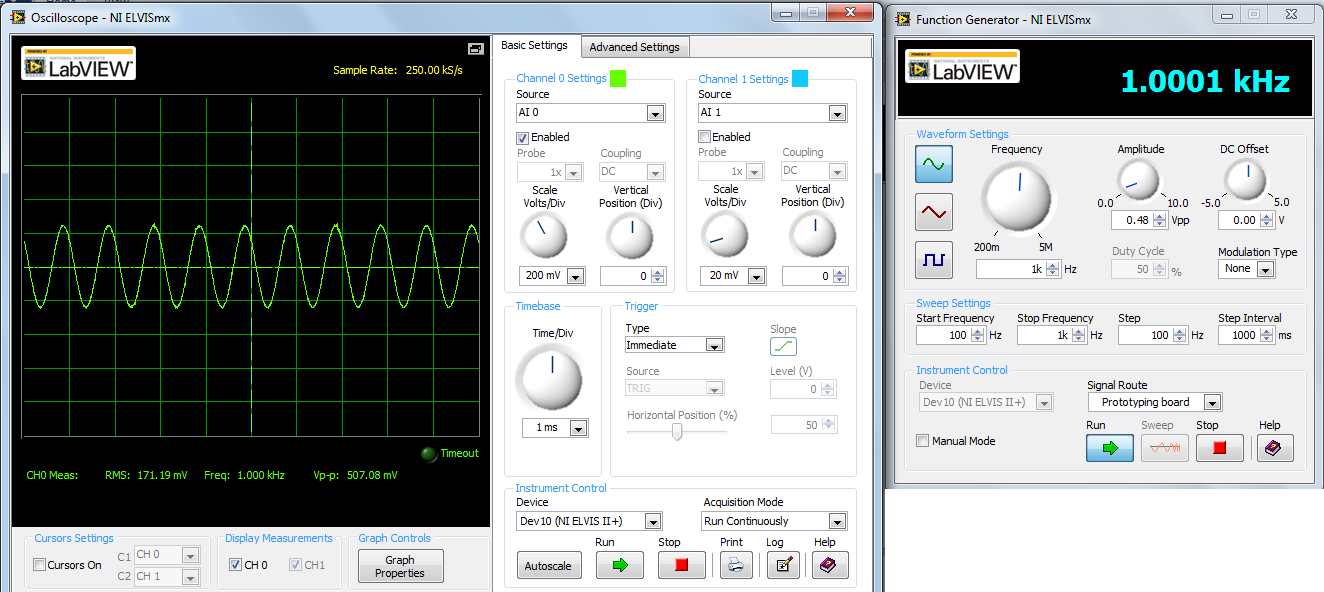
Task: Select the square waveform icon
Action: (x=934, y=259)
